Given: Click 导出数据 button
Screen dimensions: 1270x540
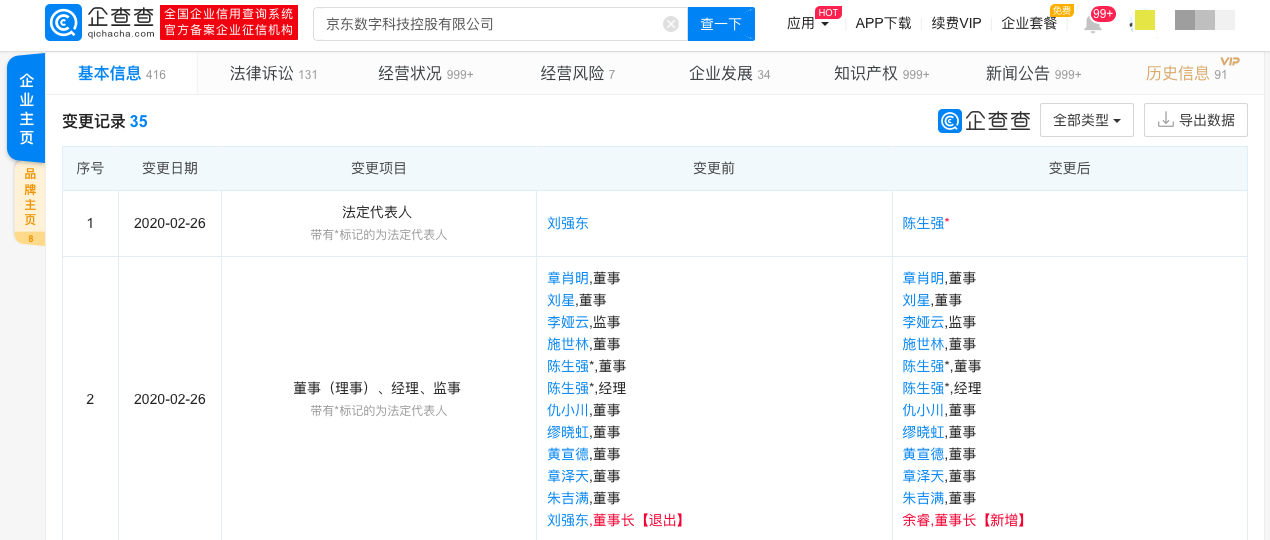Looking at the screenshot, I should pos(1196,120).
